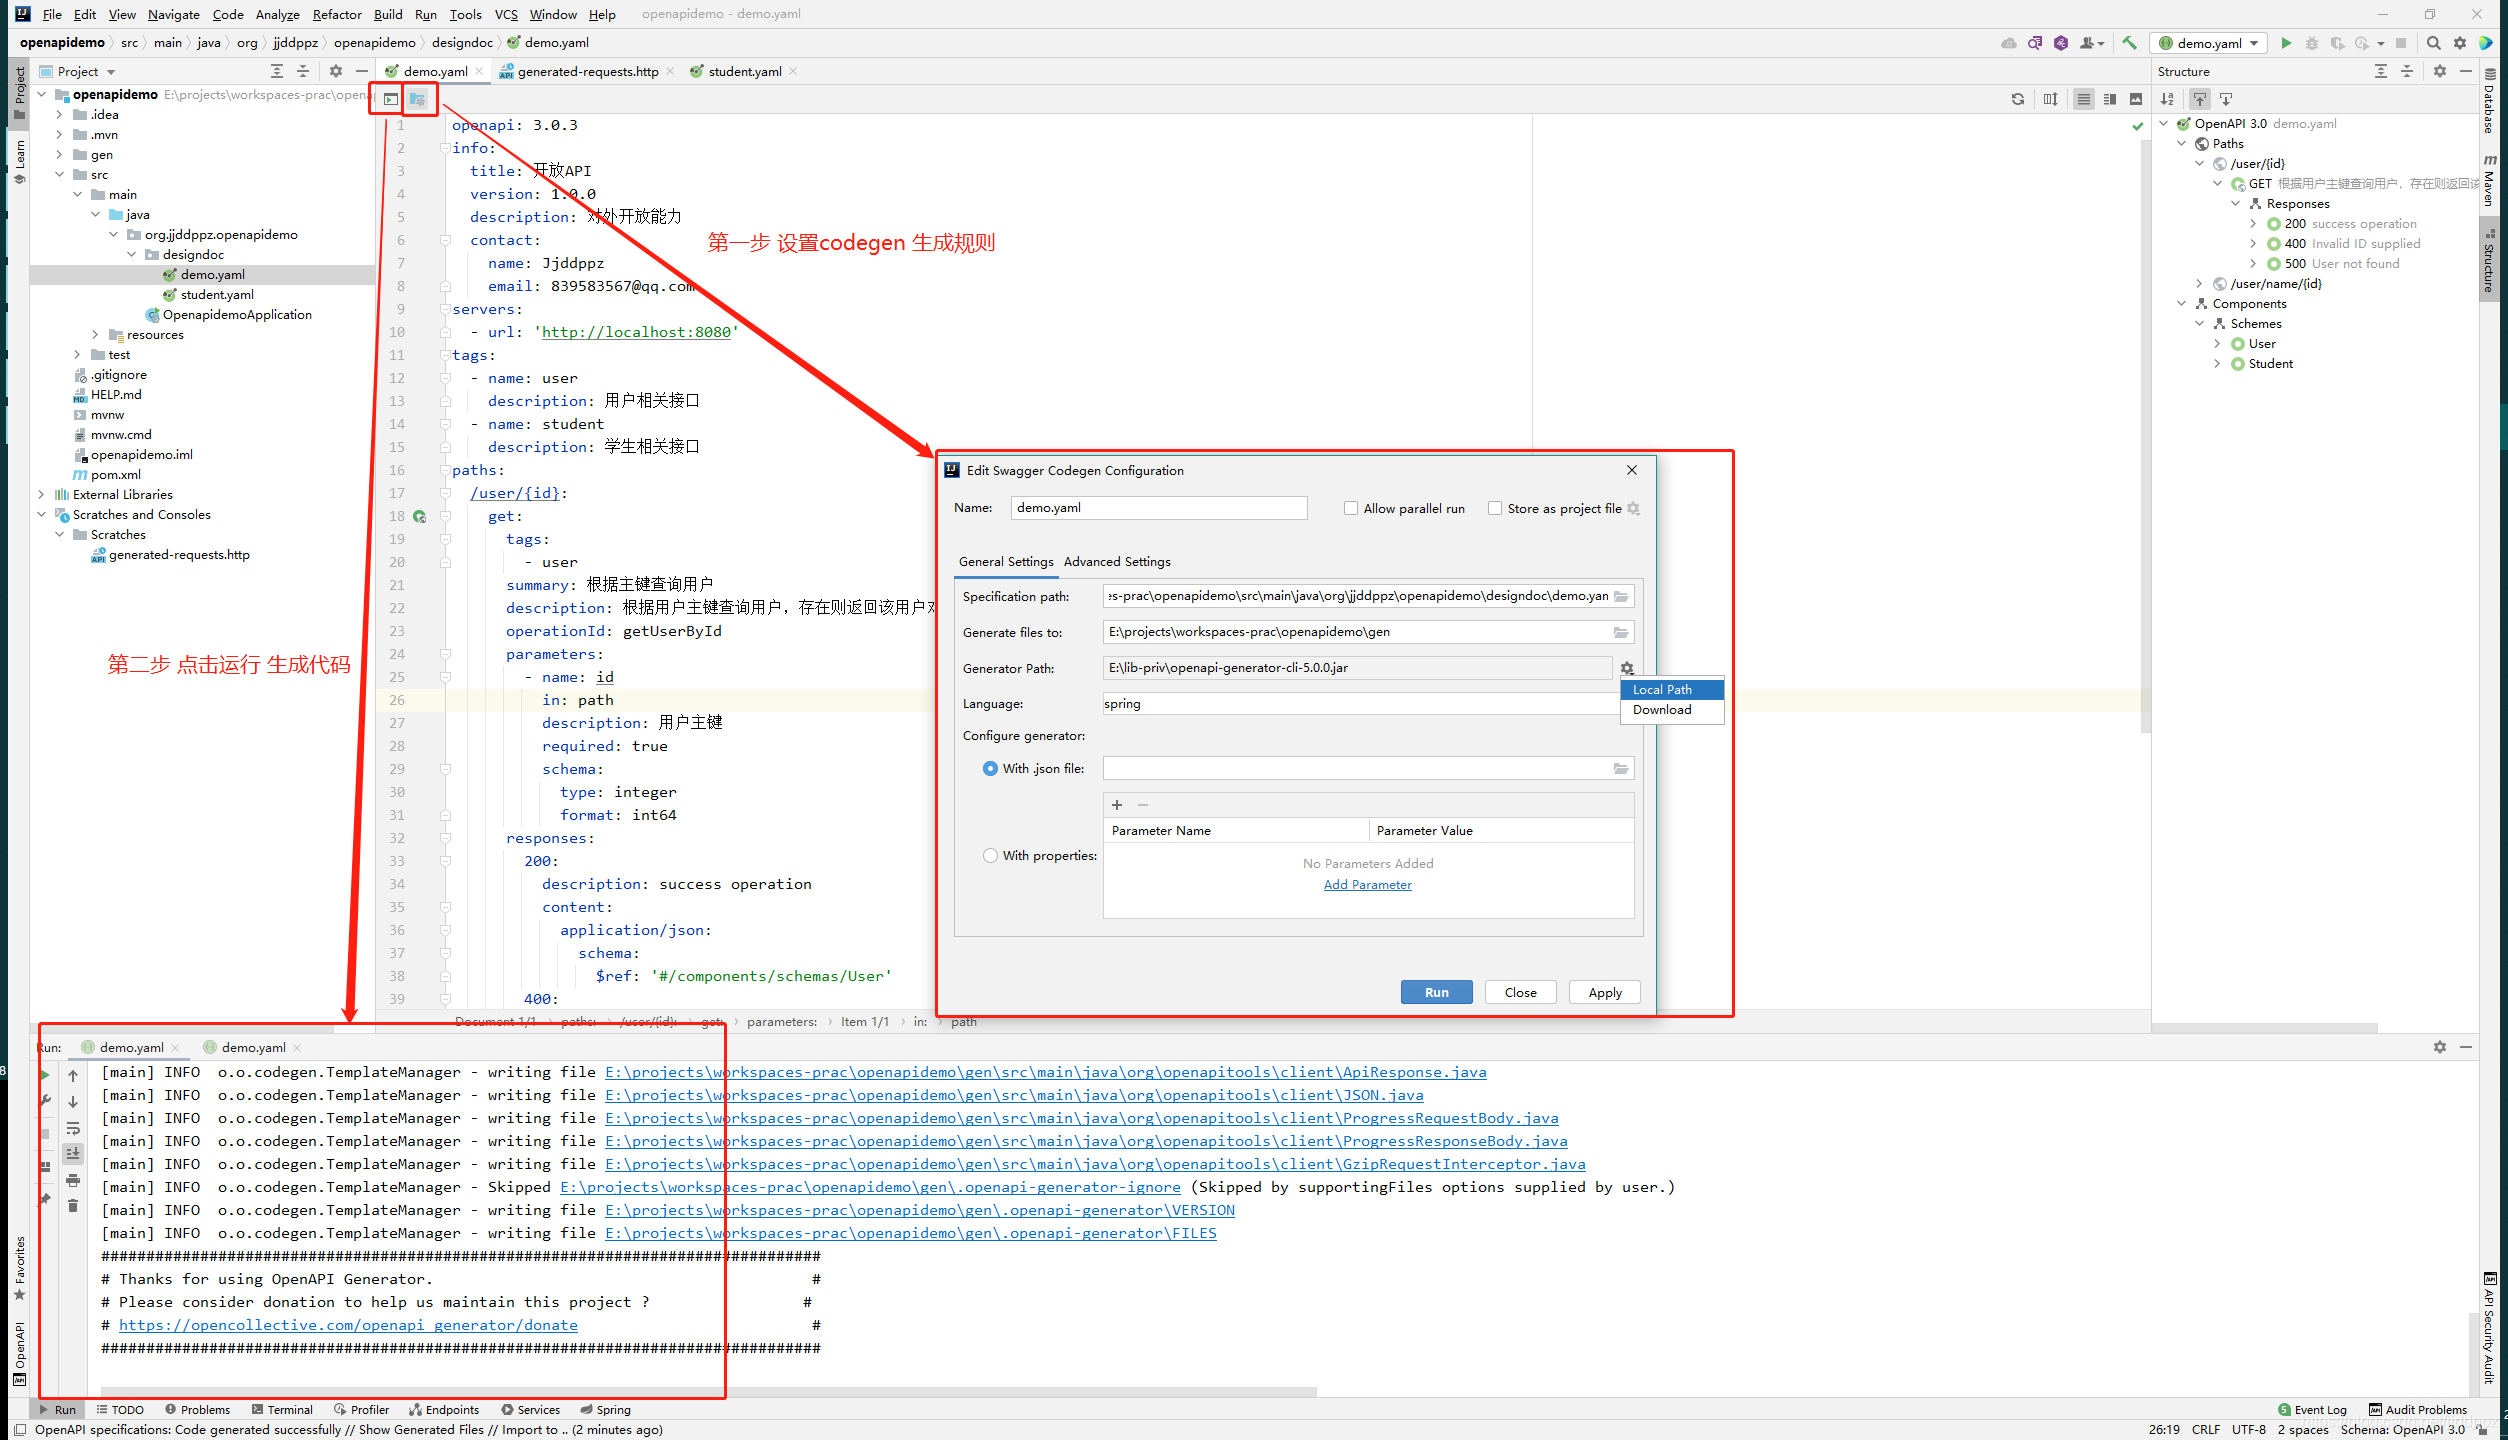Switch to the Advanced Settings tab
Screen dimensions: 2508x1440
(x=1117, y=562)
